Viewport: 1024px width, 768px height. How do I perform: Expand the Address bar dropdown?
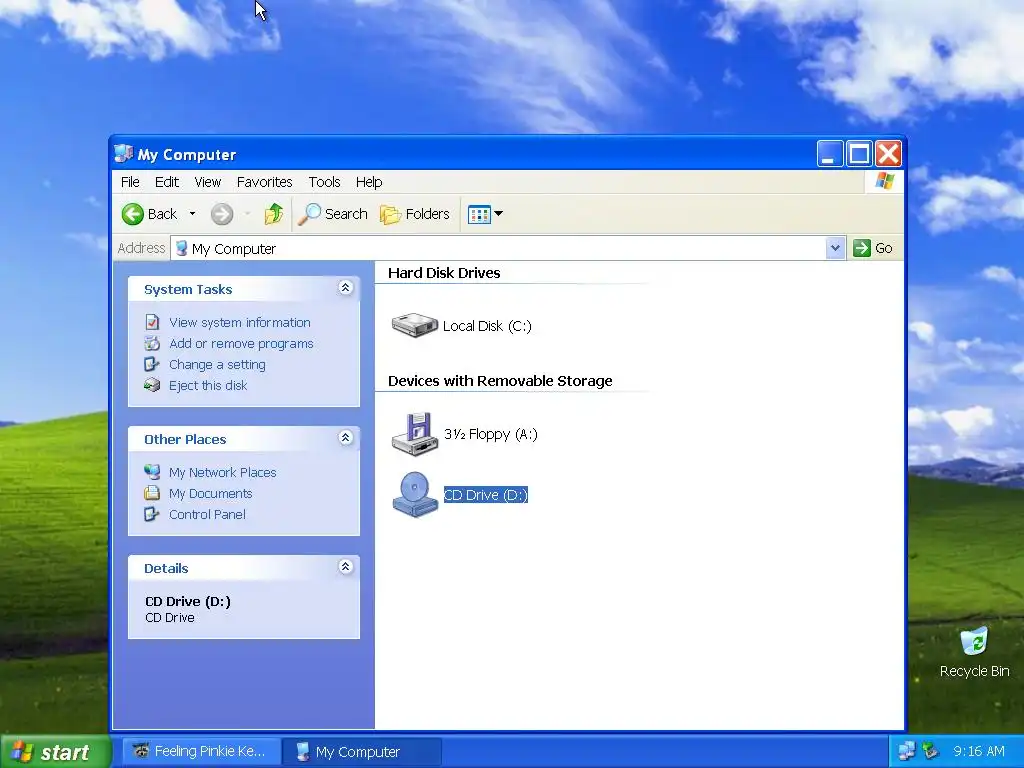tap(835, 248)
